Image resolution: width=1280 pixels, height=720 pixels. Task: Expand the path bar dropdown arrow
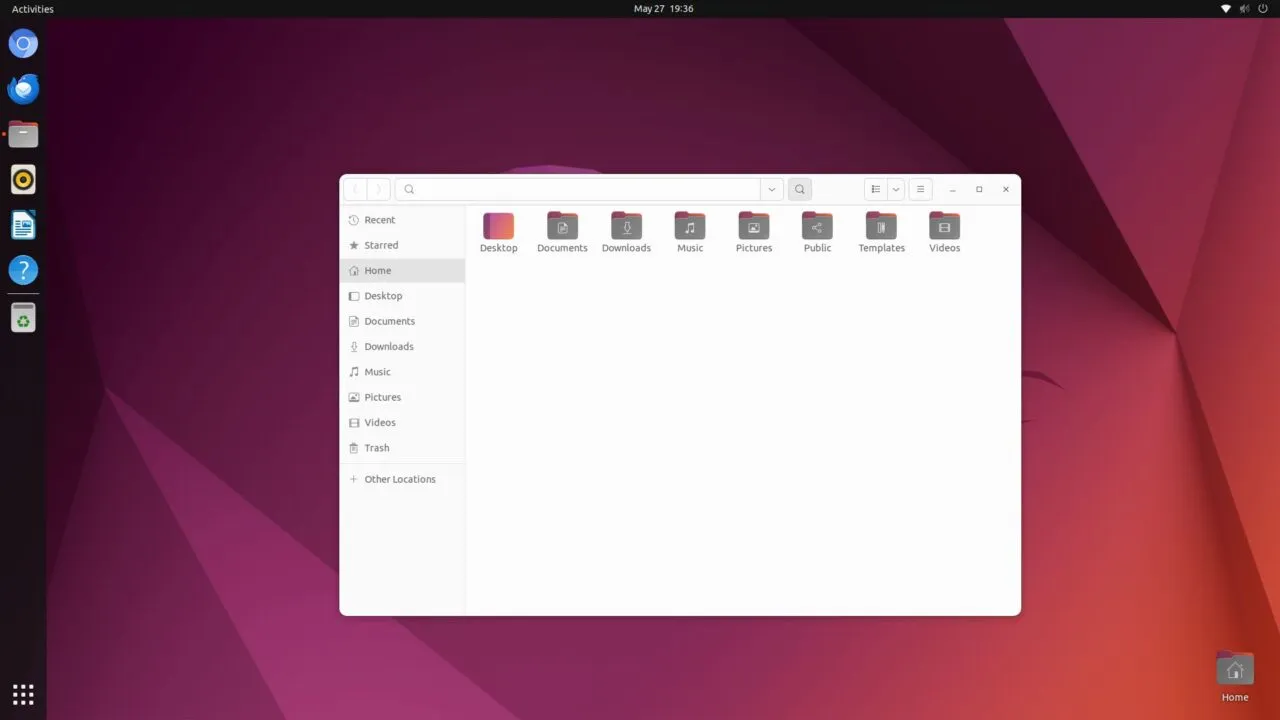point(771,189)
